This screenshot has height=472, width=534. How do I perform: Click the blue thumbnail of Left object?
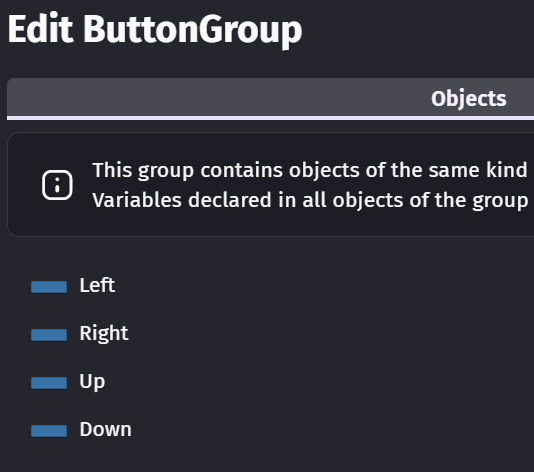point(49,287)
